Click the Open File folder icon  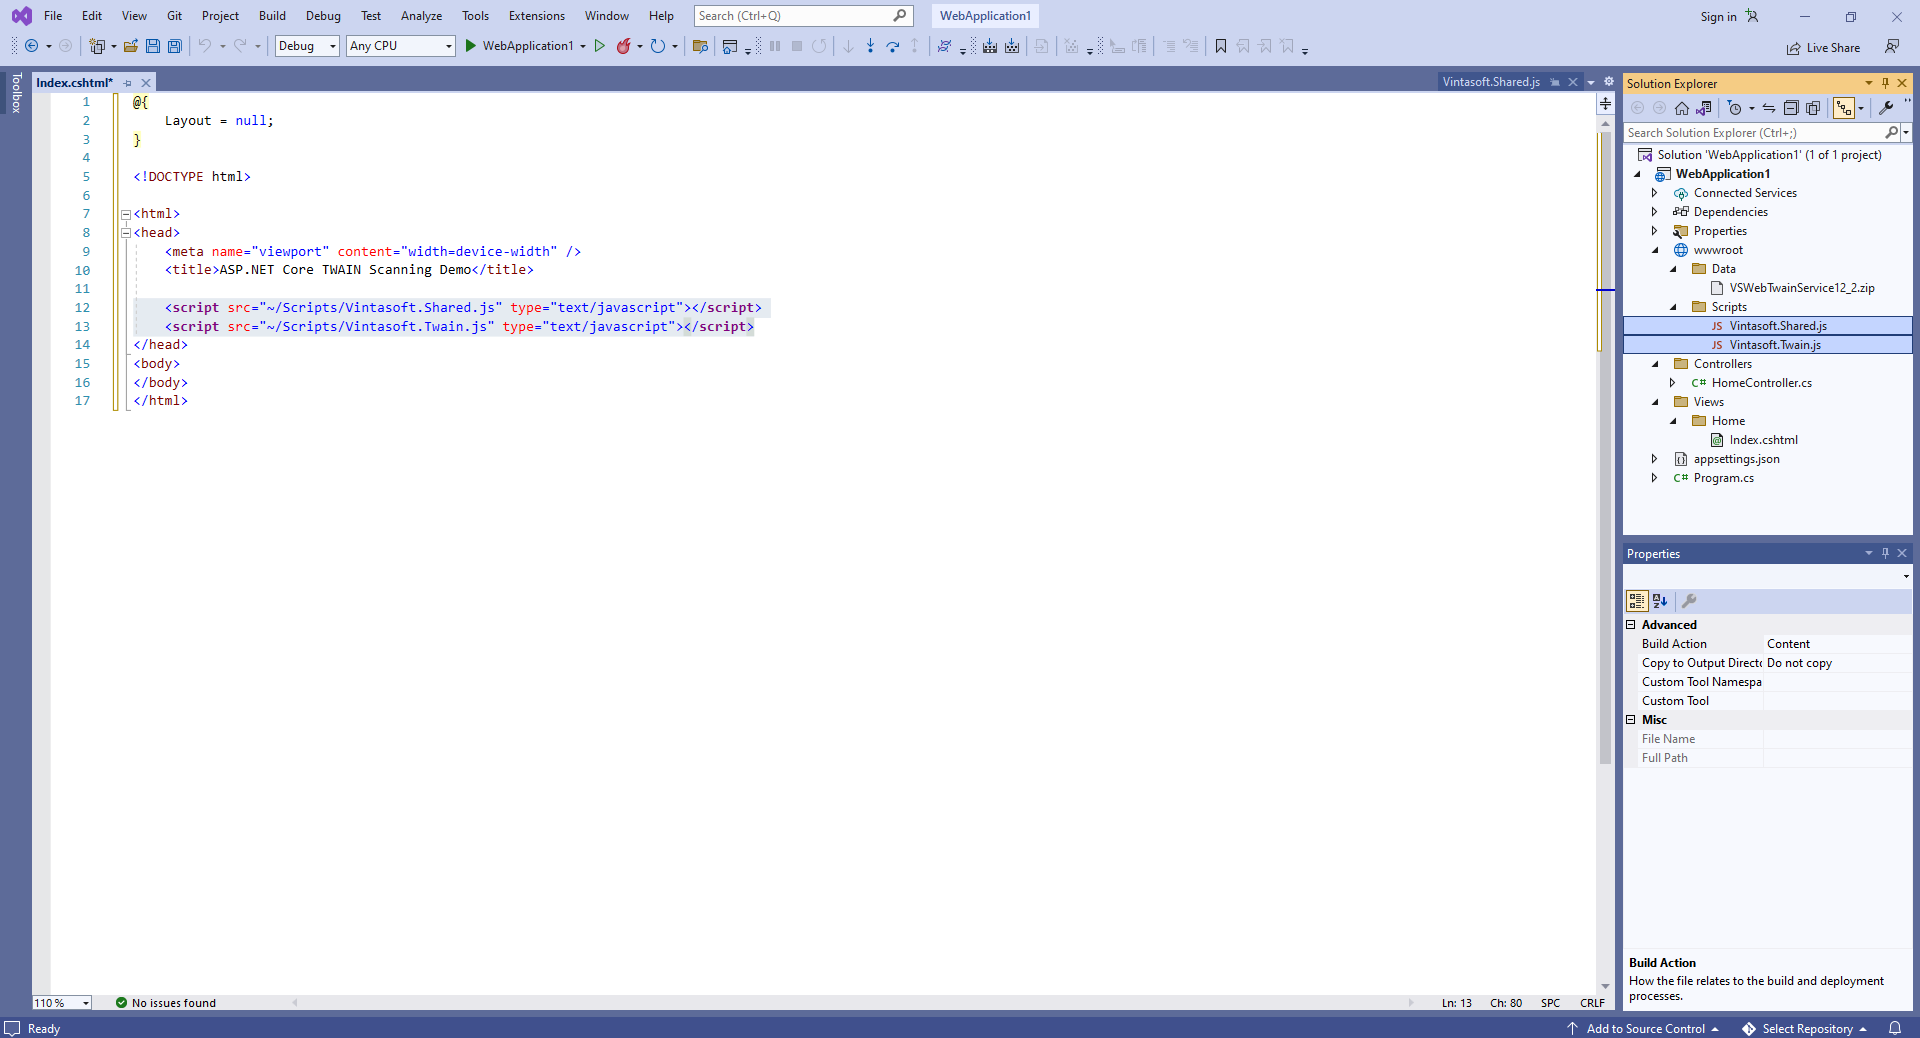[131, 46]
